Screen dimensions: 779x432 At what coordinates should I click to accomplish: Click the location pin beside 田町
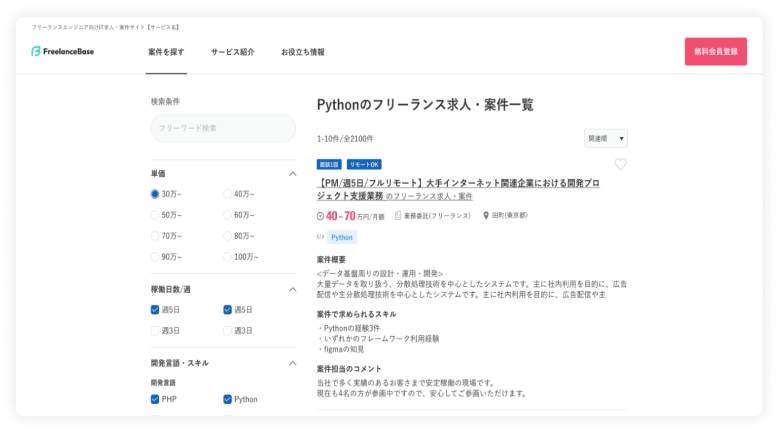[x=486, y=216]
